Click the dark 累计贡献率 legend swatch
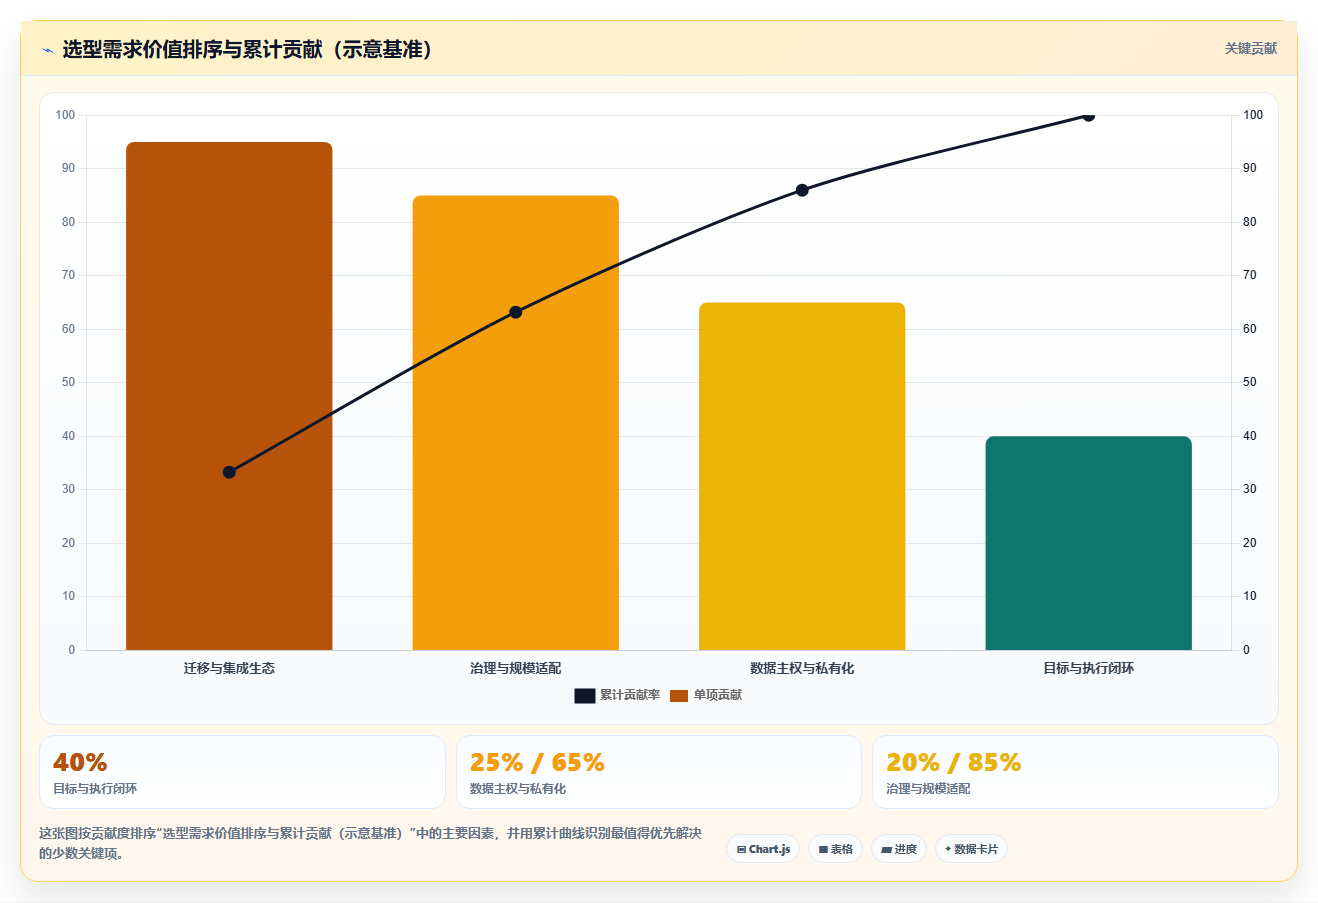The image size is (1318, 903). click(x=585, y=696)
